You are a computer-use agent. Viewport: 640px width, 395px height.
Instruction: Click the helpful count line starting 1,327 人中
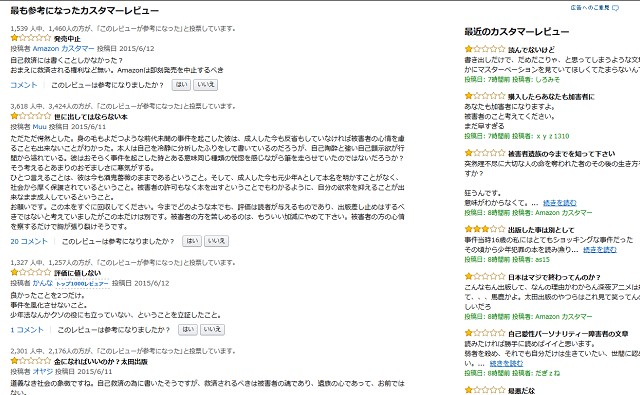123,262
